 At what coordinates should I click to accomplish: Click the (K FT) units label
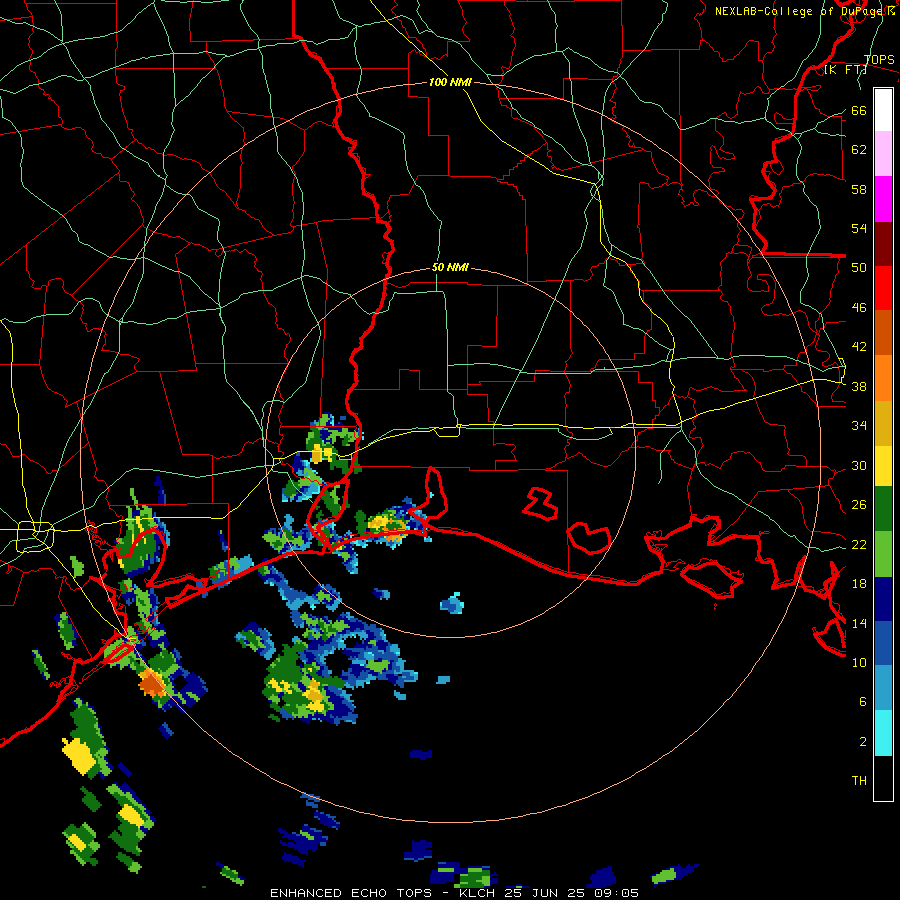click(845, 69)
